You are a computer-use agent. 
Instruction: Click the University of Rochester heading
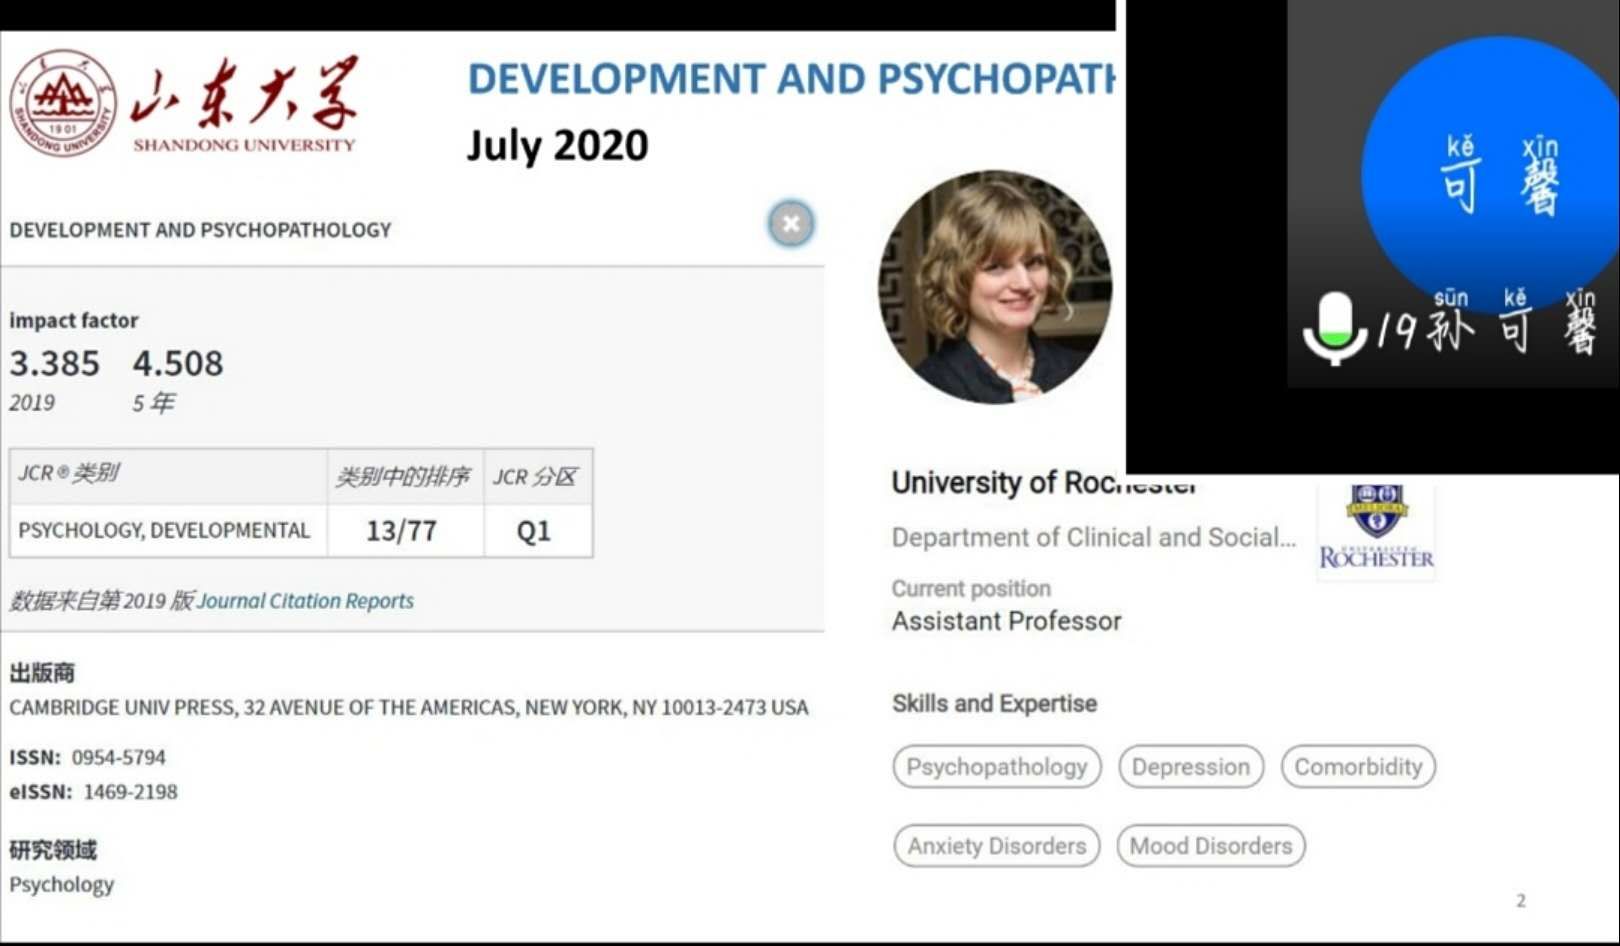(1043, 484)
